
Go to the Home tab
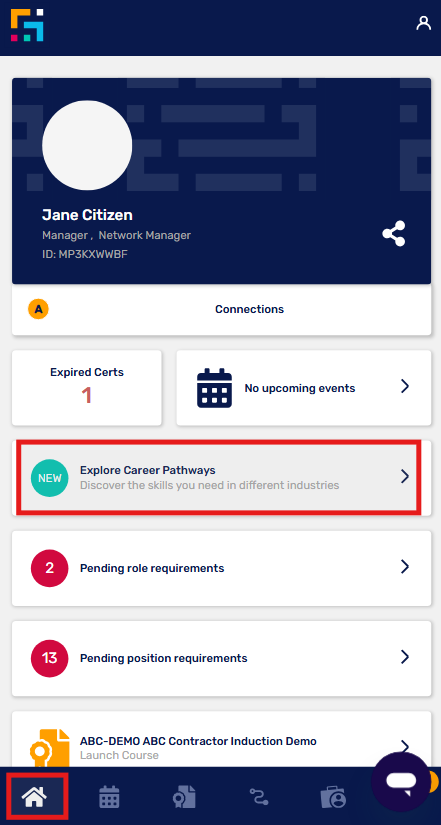pos(34,798)
